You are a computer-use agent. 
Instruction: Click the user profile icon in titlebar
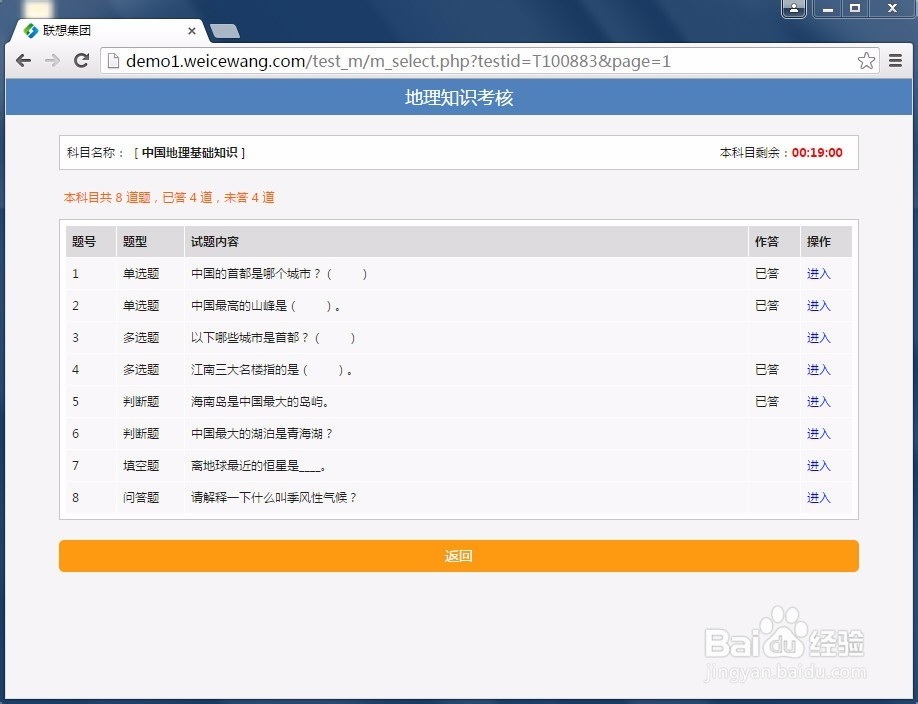click(x=793, y=9)
